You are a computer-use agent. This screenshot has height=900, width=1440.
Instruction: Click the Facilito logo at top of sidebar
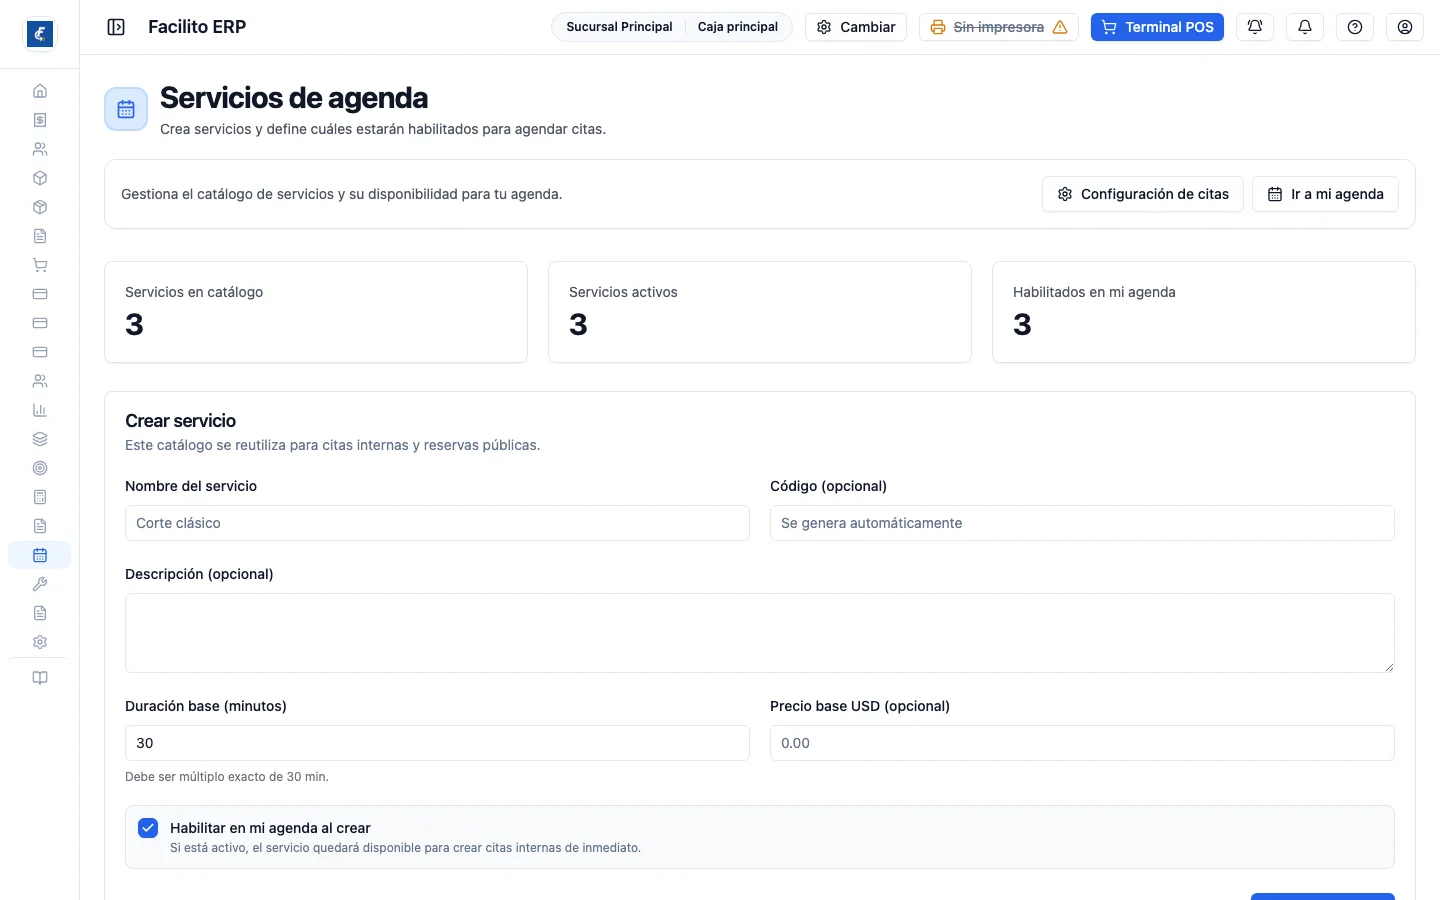pos(40,34)
